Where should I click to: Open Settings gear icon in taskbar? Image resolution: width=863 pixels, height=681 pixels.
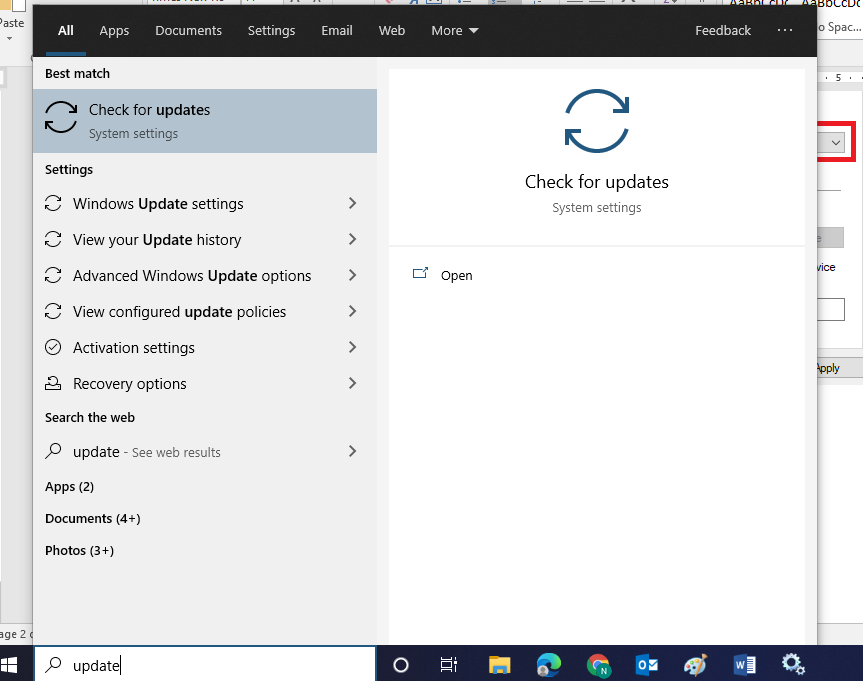point(794,665)
